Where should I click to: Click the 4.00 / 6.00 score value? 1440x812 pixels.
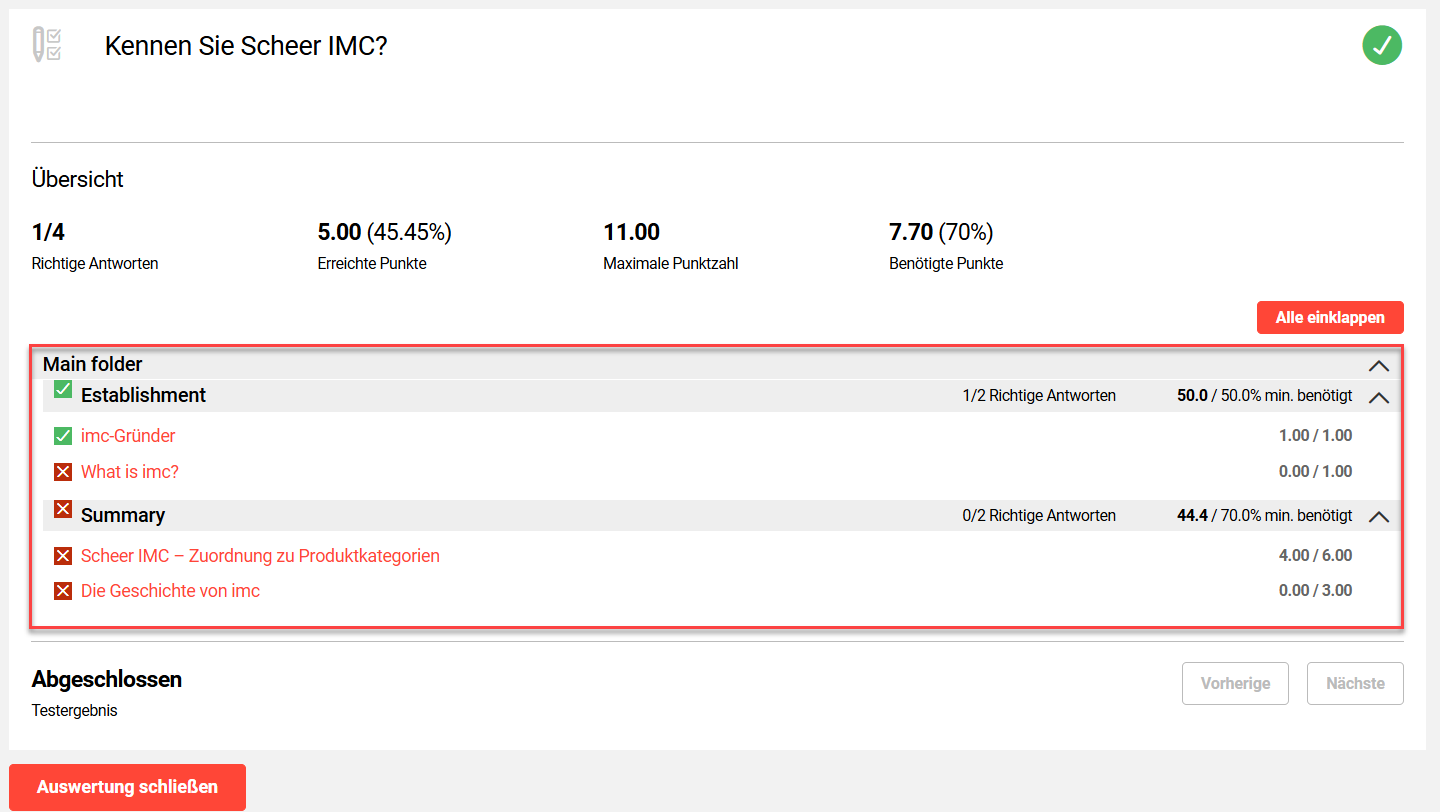pos(1316,556)
